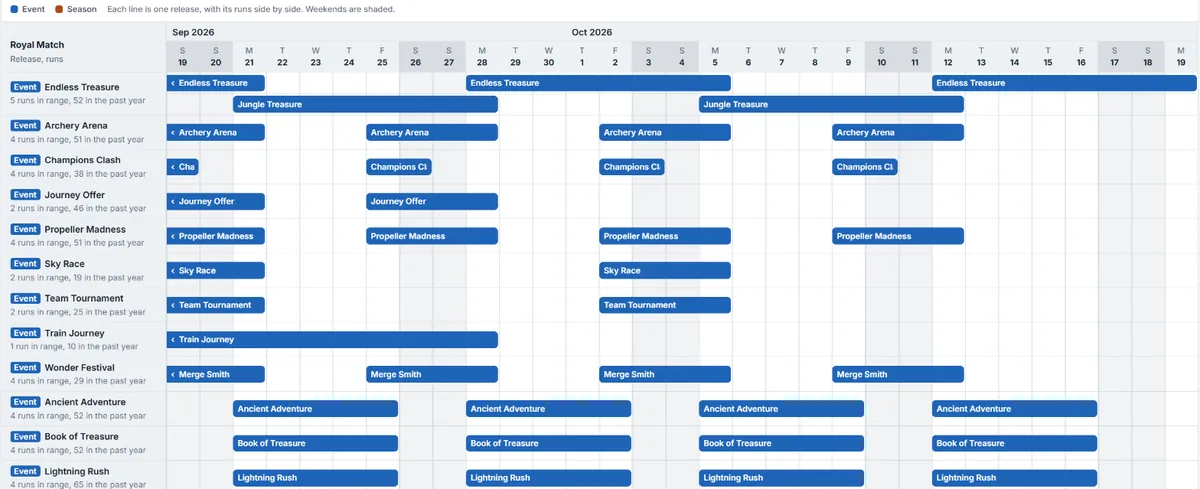The width and height of the screenshot is (1200, 489).
Task: Open the Team Tournament row label
Action: [x=84, y=298]
